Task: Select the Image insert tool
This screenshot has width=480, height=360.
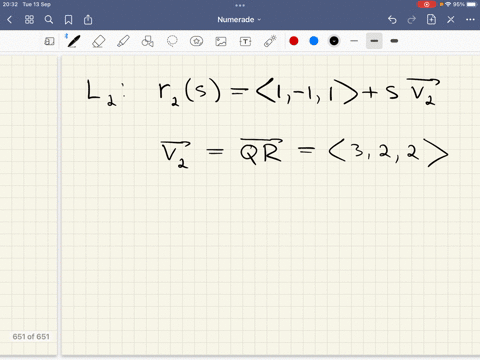Action: [x=221, y=41]
